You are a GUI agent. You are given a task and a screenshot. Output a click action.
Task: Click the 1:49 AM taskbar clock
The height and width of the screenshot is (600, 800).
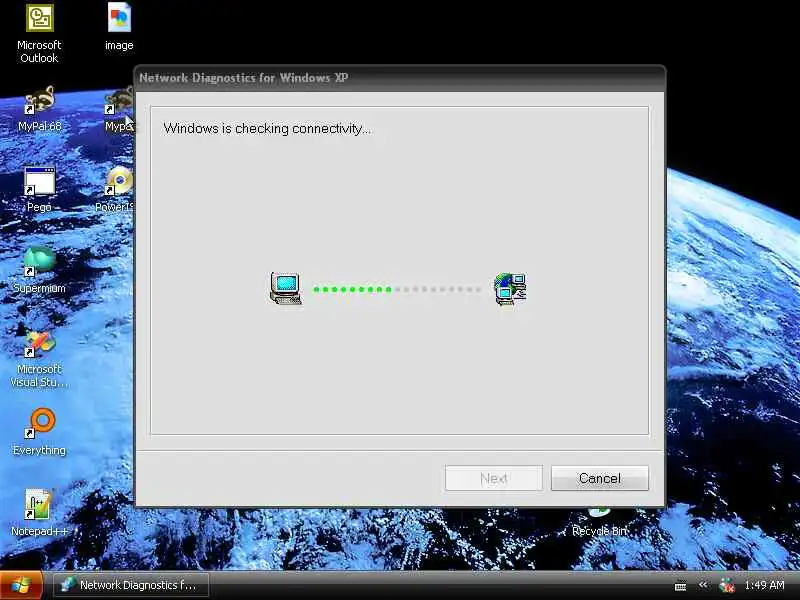point(764,585)
